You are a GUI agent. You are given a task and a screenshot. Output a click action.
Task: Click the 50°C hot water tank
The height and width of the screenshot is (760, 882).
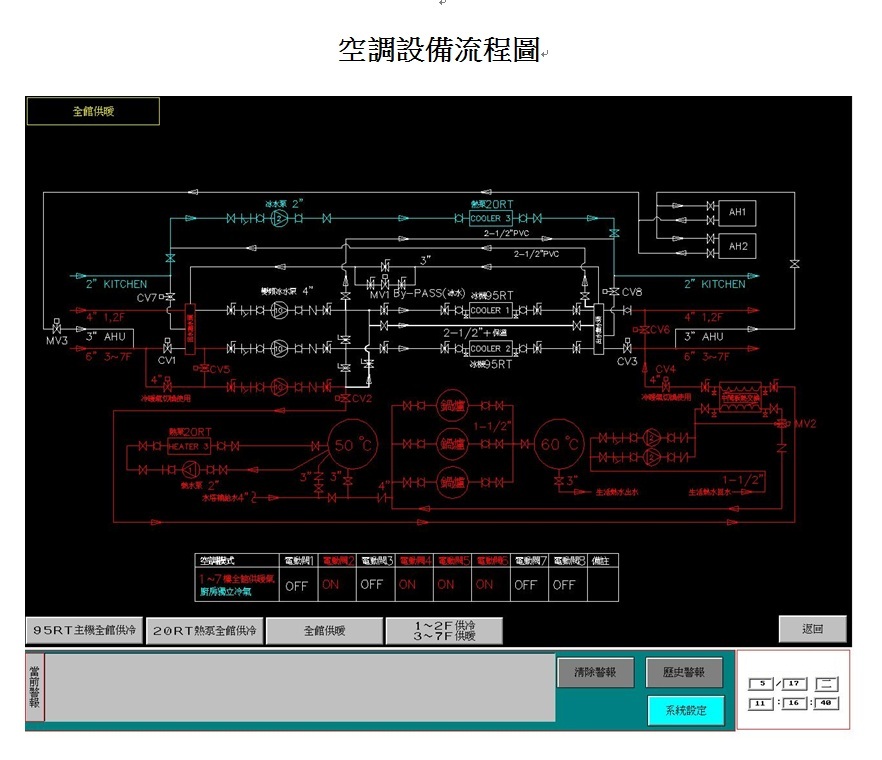pos(352,444)
